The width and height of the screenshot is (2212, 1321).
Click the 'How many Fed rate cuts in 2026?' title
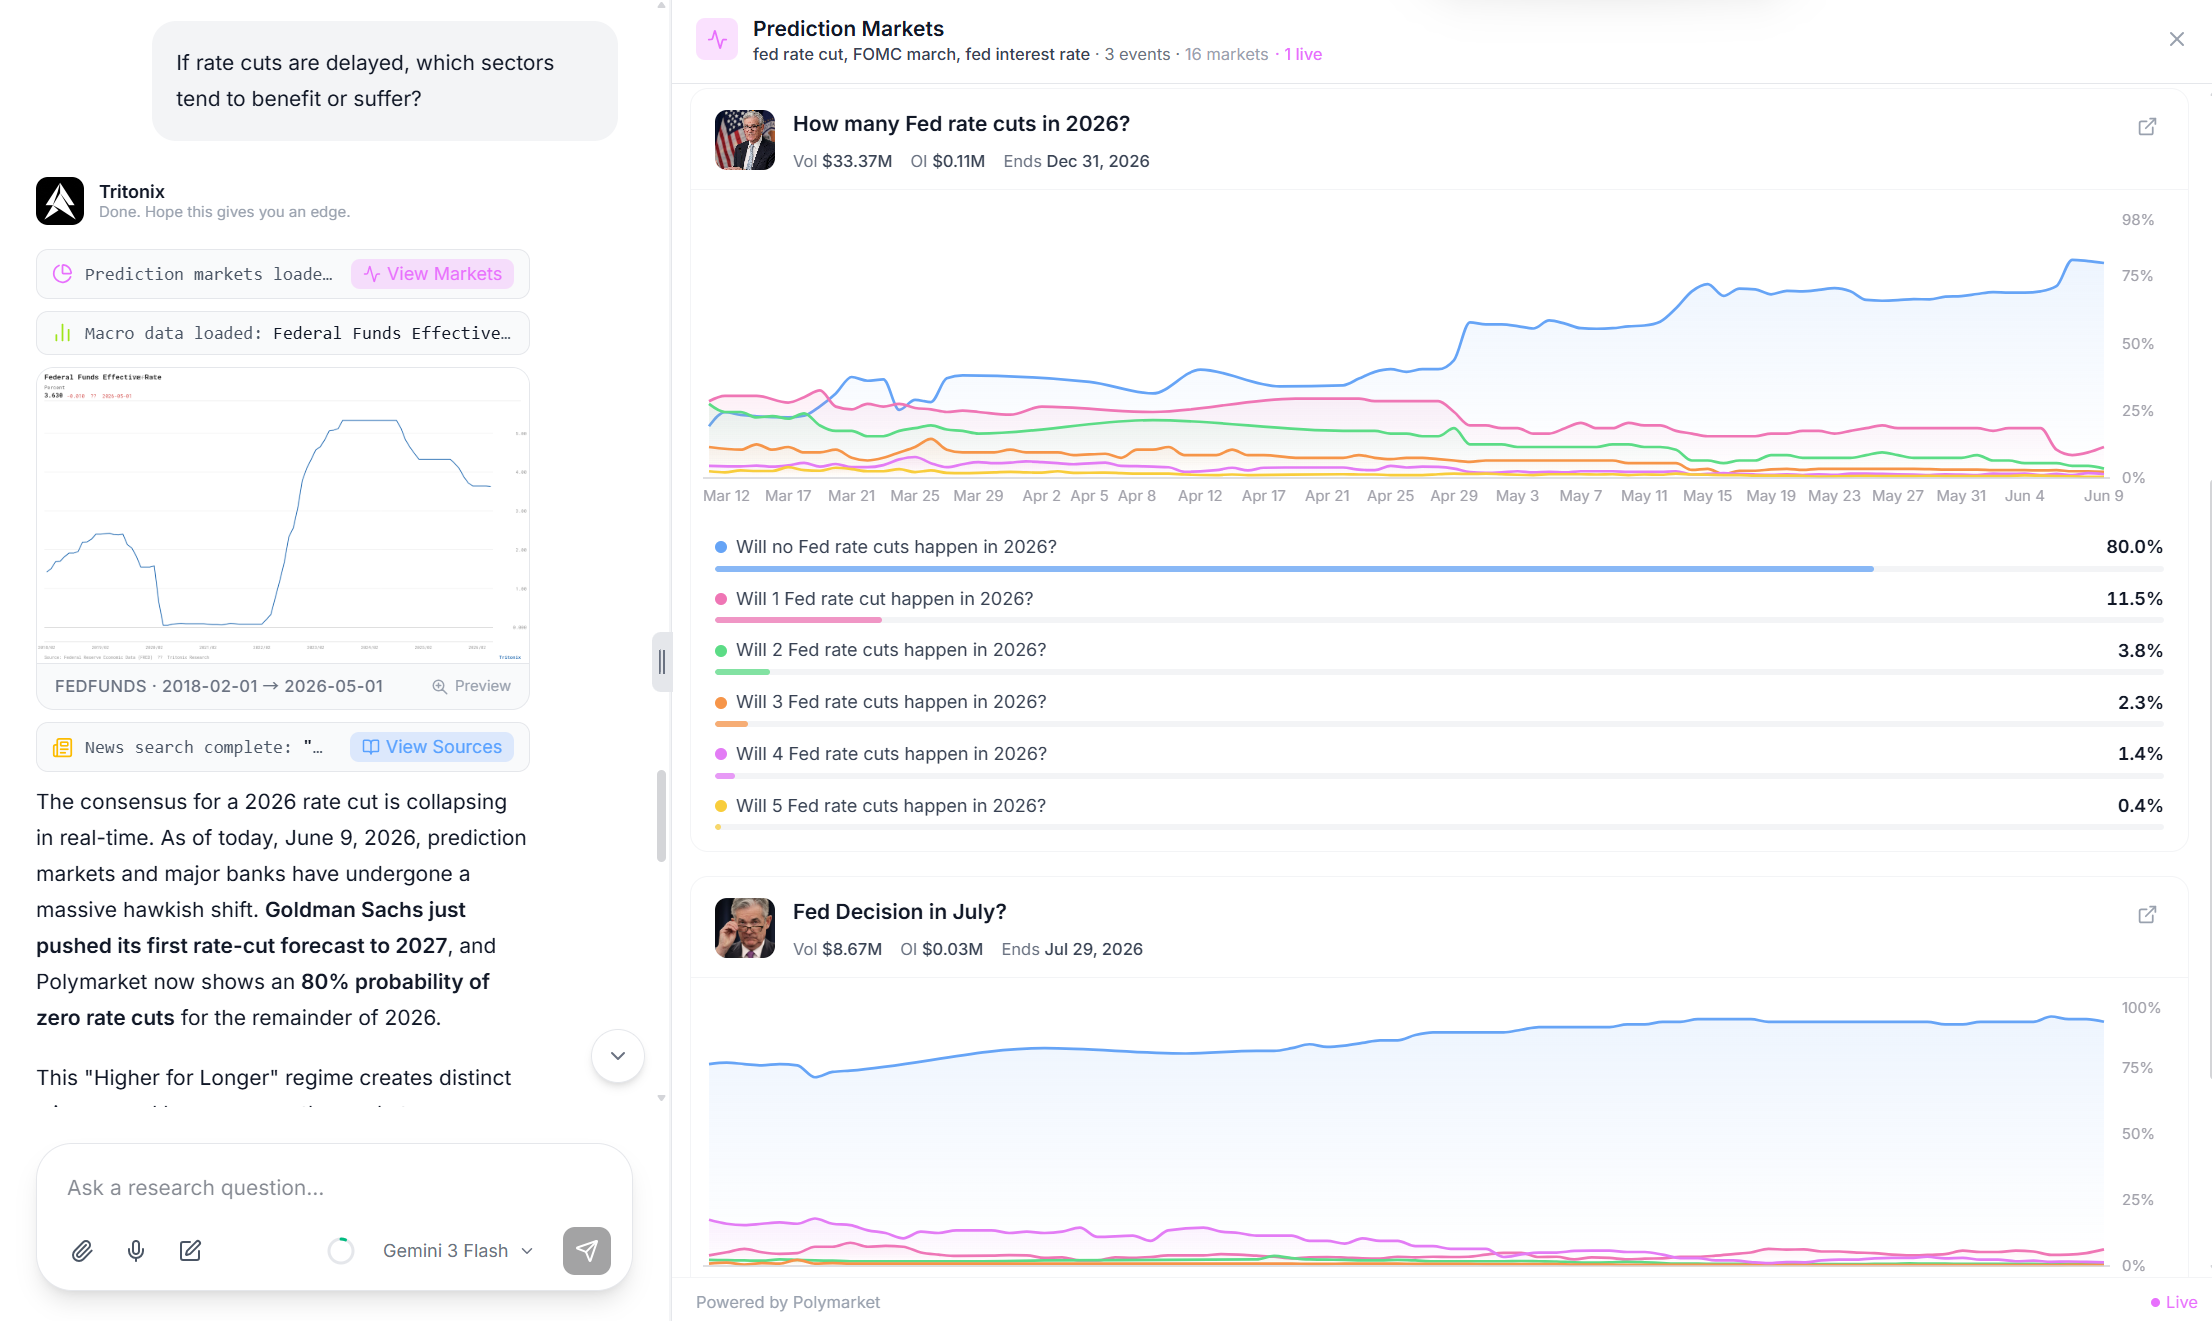click(961, 124)
